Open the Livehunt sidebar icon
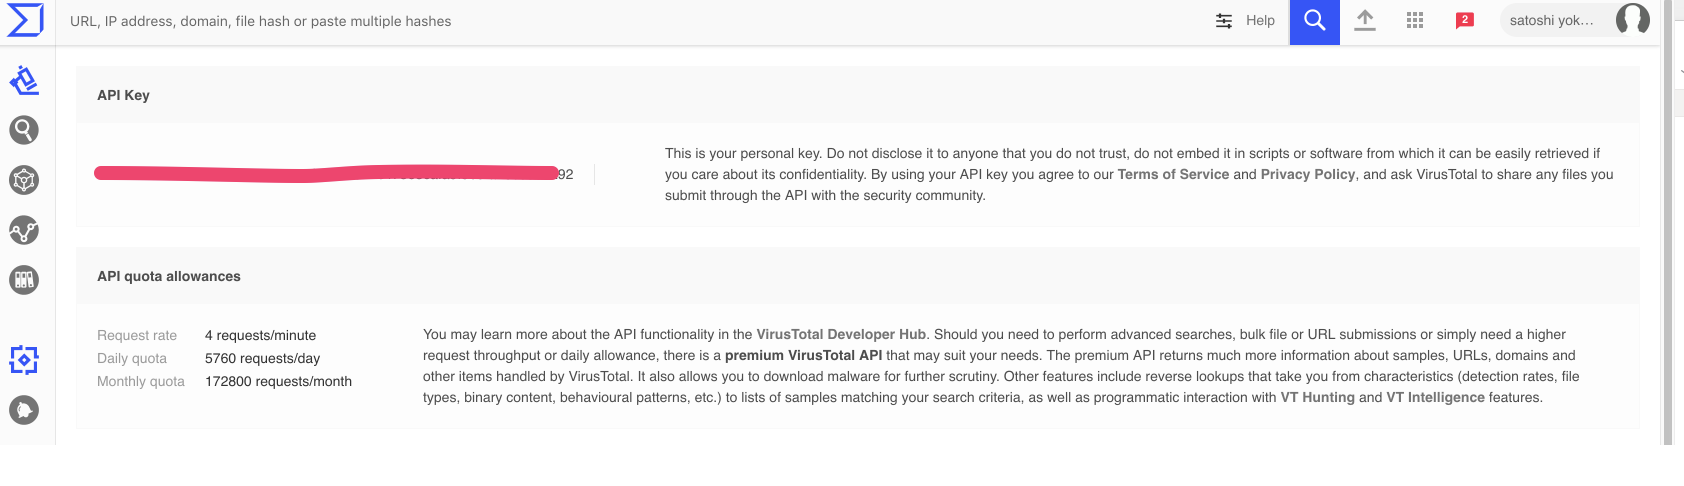 coord(24,80)
